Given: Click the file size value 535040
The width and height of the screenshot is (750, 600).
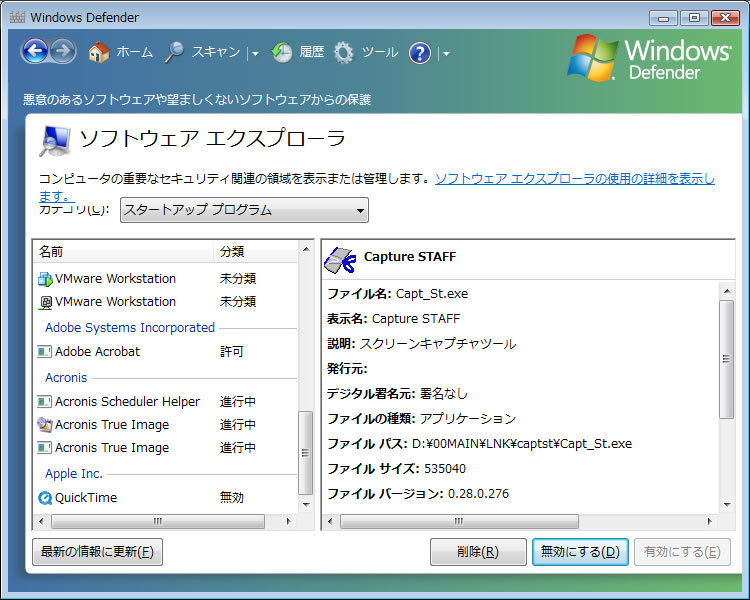Looking at the screenshot, I should click(x=445, y=469).
